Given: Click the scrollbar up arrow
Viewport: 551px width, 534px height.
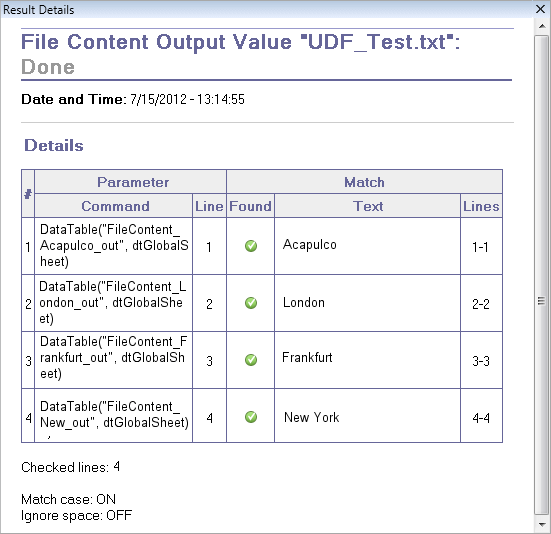Looking at the screenshot, I should pyautogui.click(x=542, y=26).
